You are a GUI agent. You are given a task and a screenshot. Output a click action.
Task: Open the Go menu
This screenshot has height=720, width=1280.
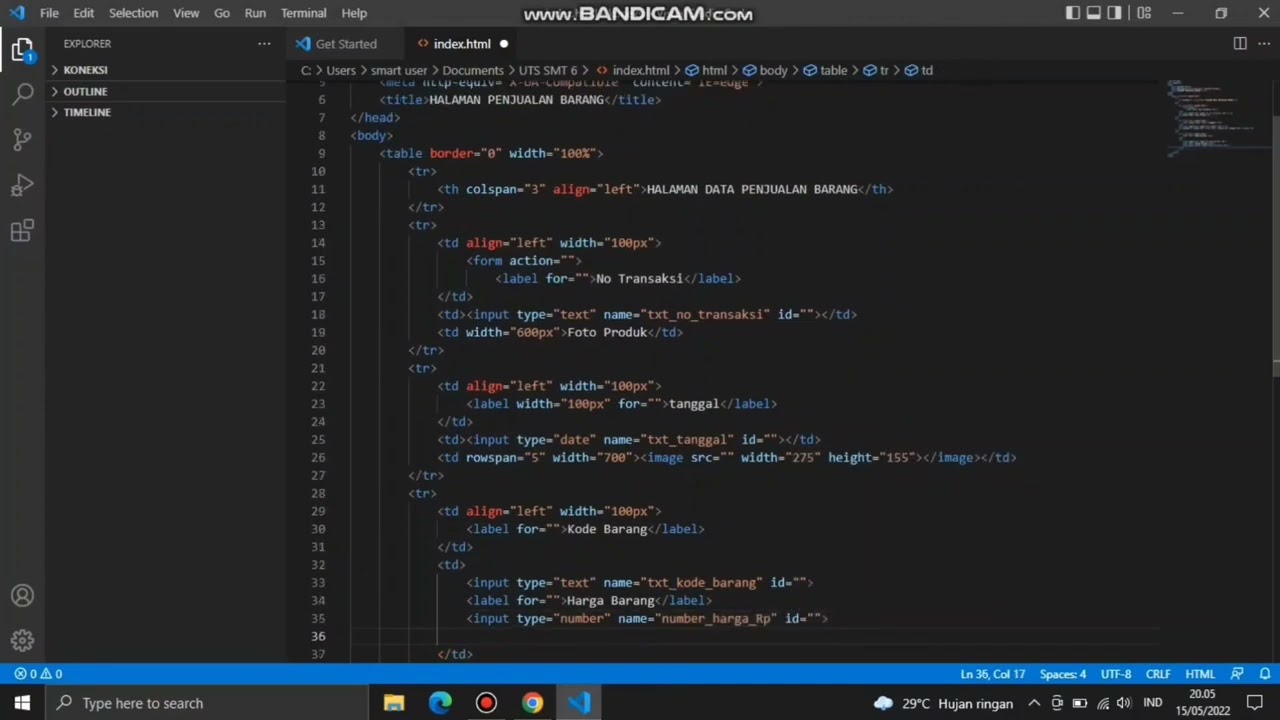[x=222, y=13]
